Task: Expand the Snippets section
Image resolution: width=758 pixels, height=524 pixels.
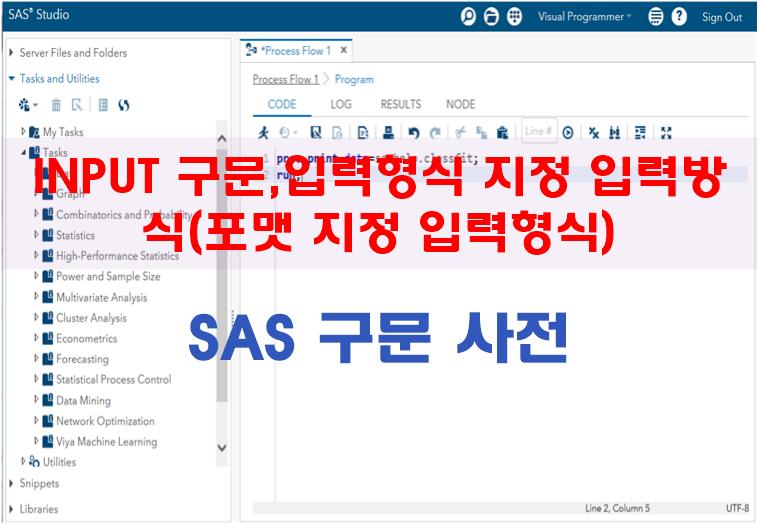Action: coord(11,483)
